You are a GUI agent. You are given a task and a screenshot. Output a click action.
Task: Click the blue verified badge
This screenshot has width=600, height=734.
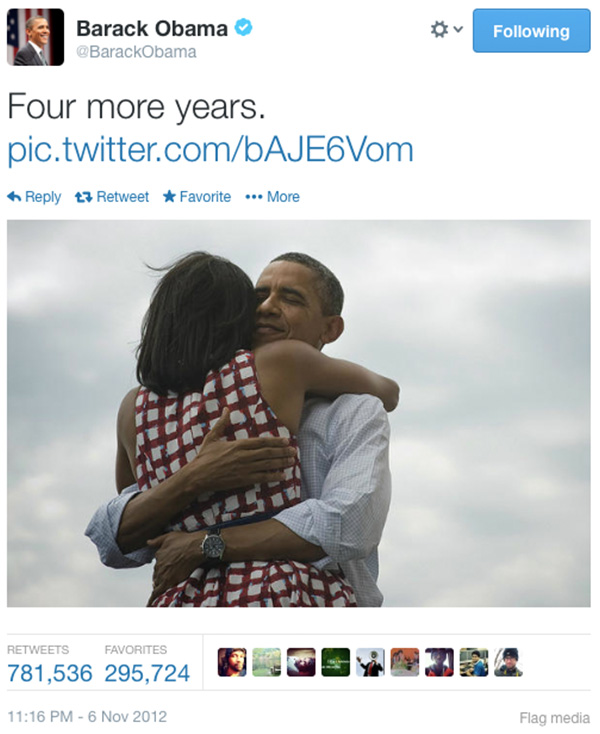[x=243, y=28]
